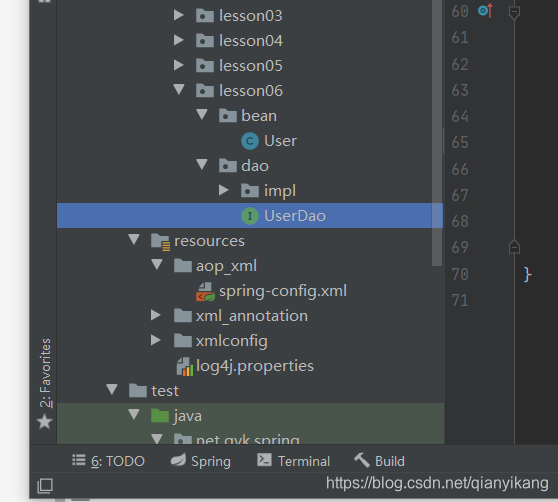
Task: Select the lesson05 tree item
Action: pos(251,66)
